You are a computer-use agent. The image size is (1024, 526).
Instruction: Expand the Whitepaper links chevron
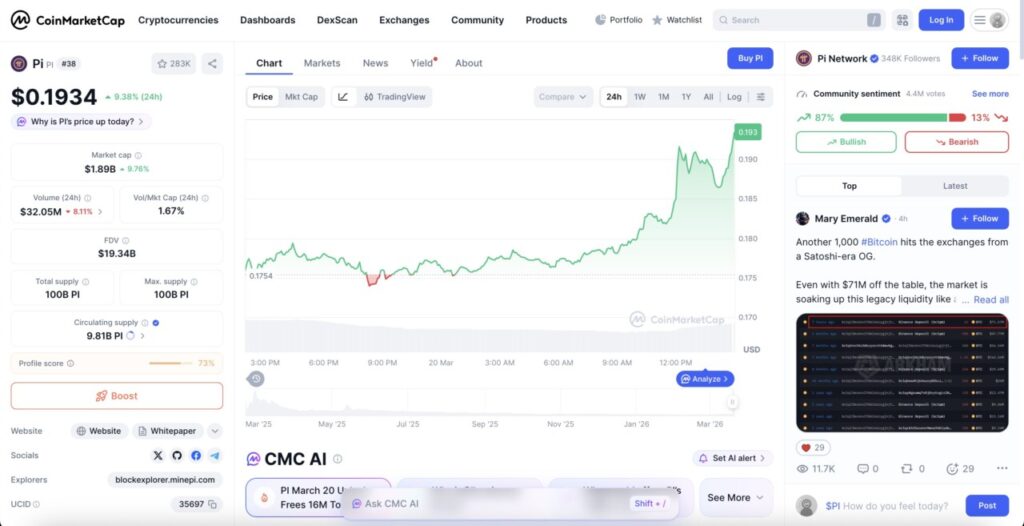click(x=215, y=431)
